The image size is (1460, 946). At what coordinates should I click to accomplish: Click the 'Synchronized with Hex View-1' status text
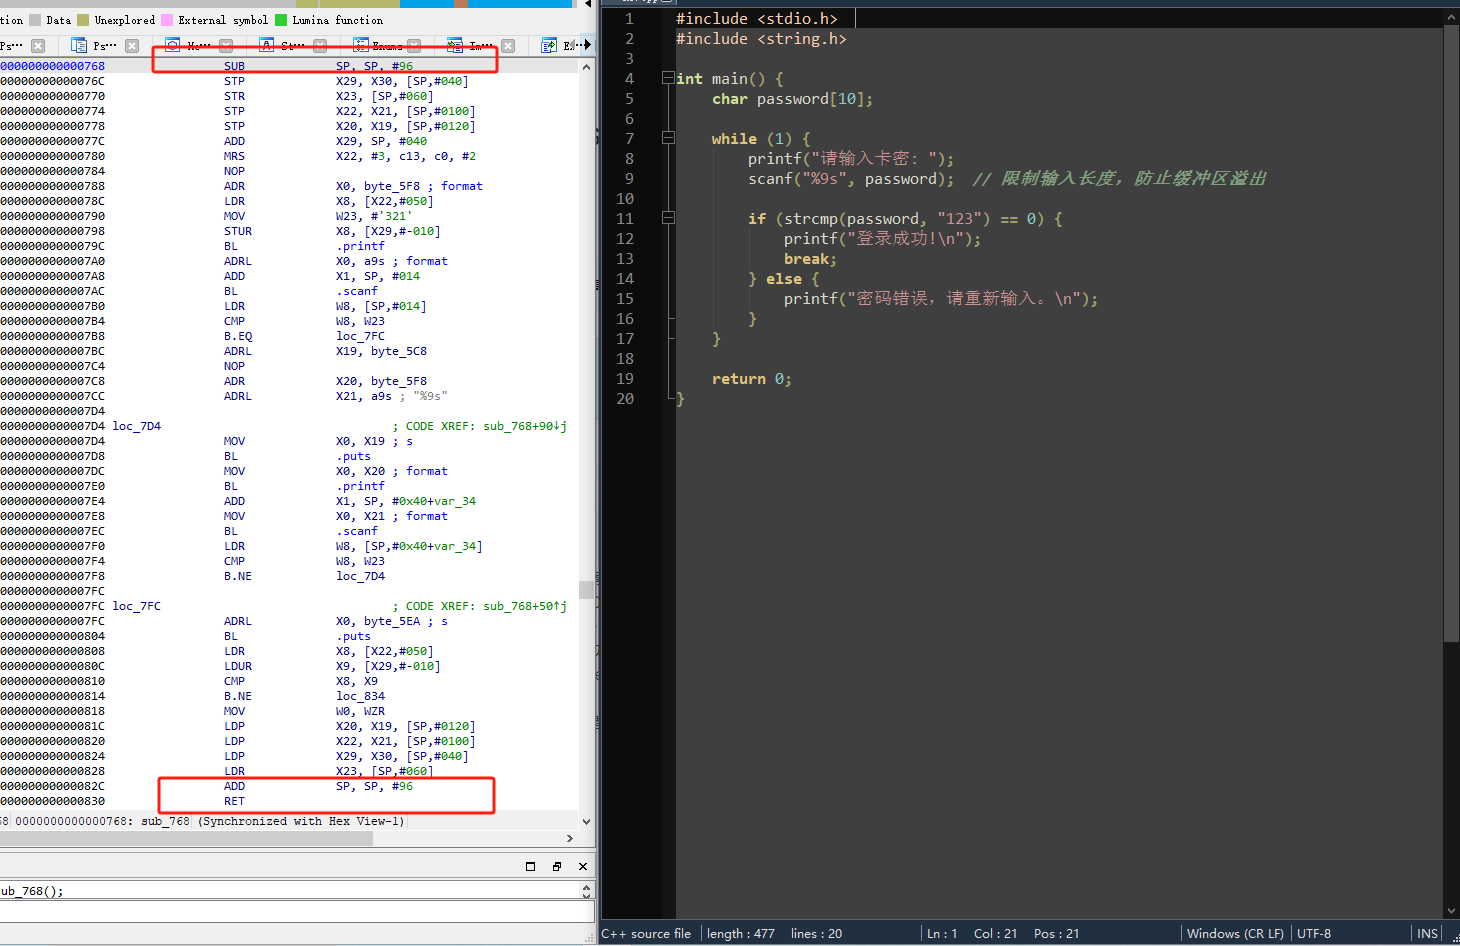click(x=301, y=821)
